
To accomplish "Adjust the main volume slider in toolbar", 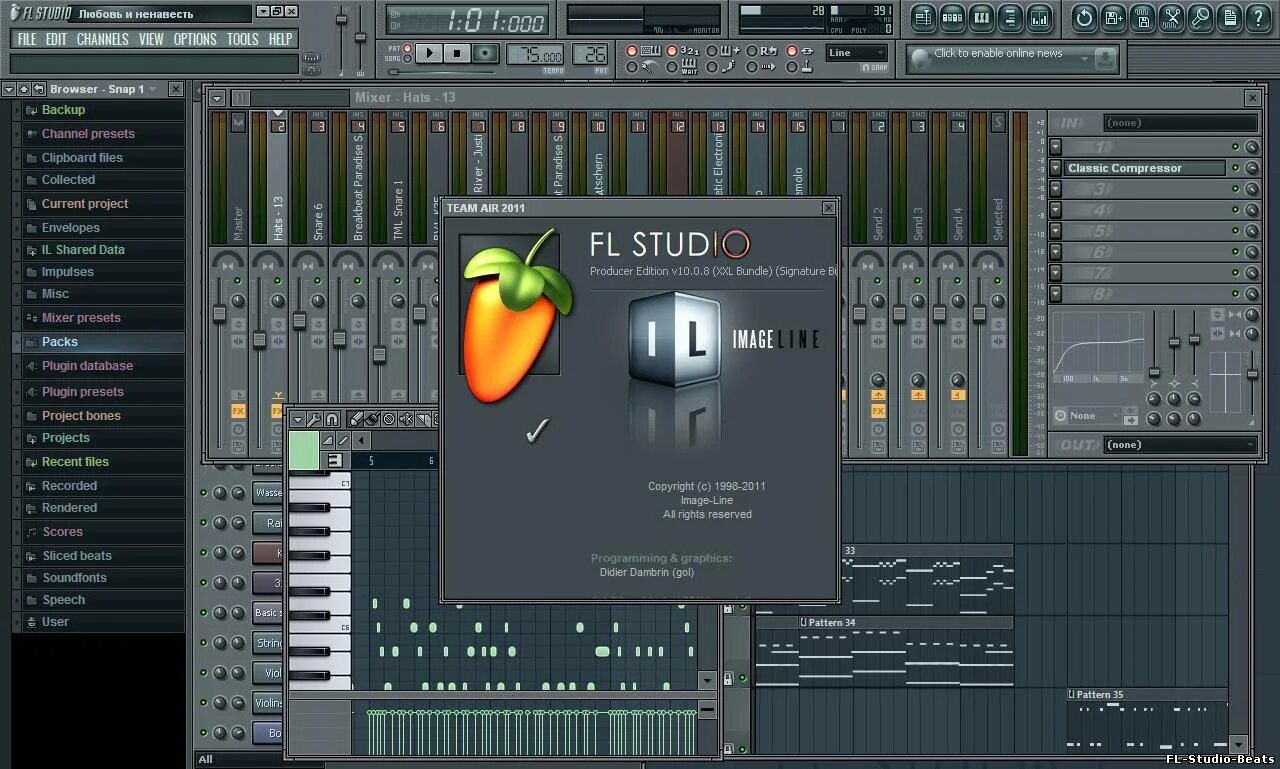I will 341,19.
